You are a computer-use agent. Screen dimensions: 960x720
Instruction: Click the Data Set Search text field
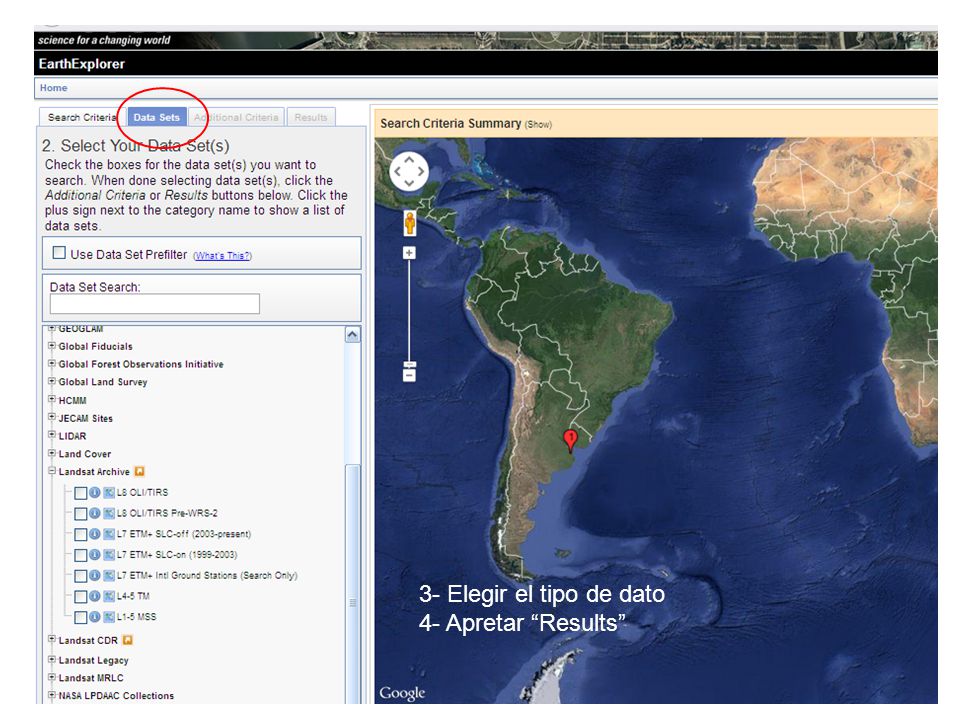154,304
